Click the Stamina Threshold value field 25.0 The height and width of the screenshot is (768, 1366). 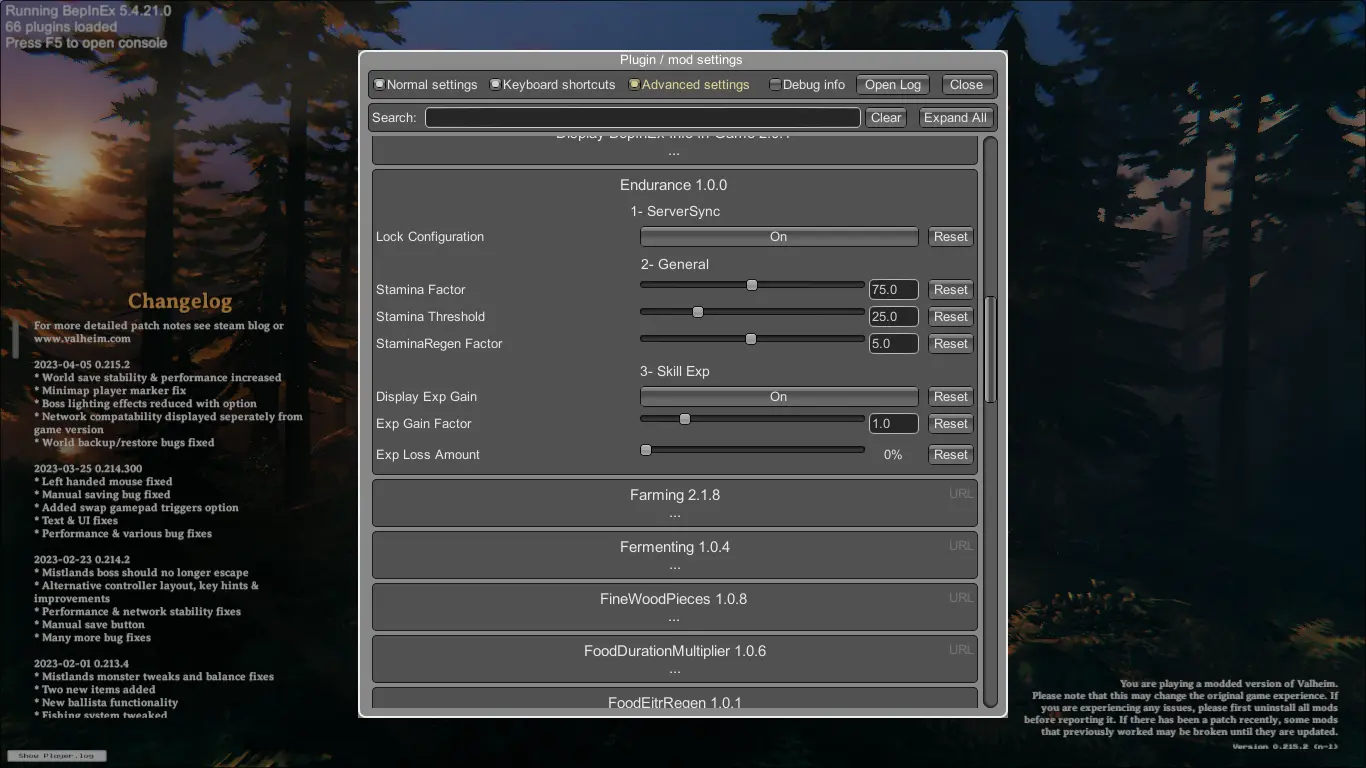point(893,317)
